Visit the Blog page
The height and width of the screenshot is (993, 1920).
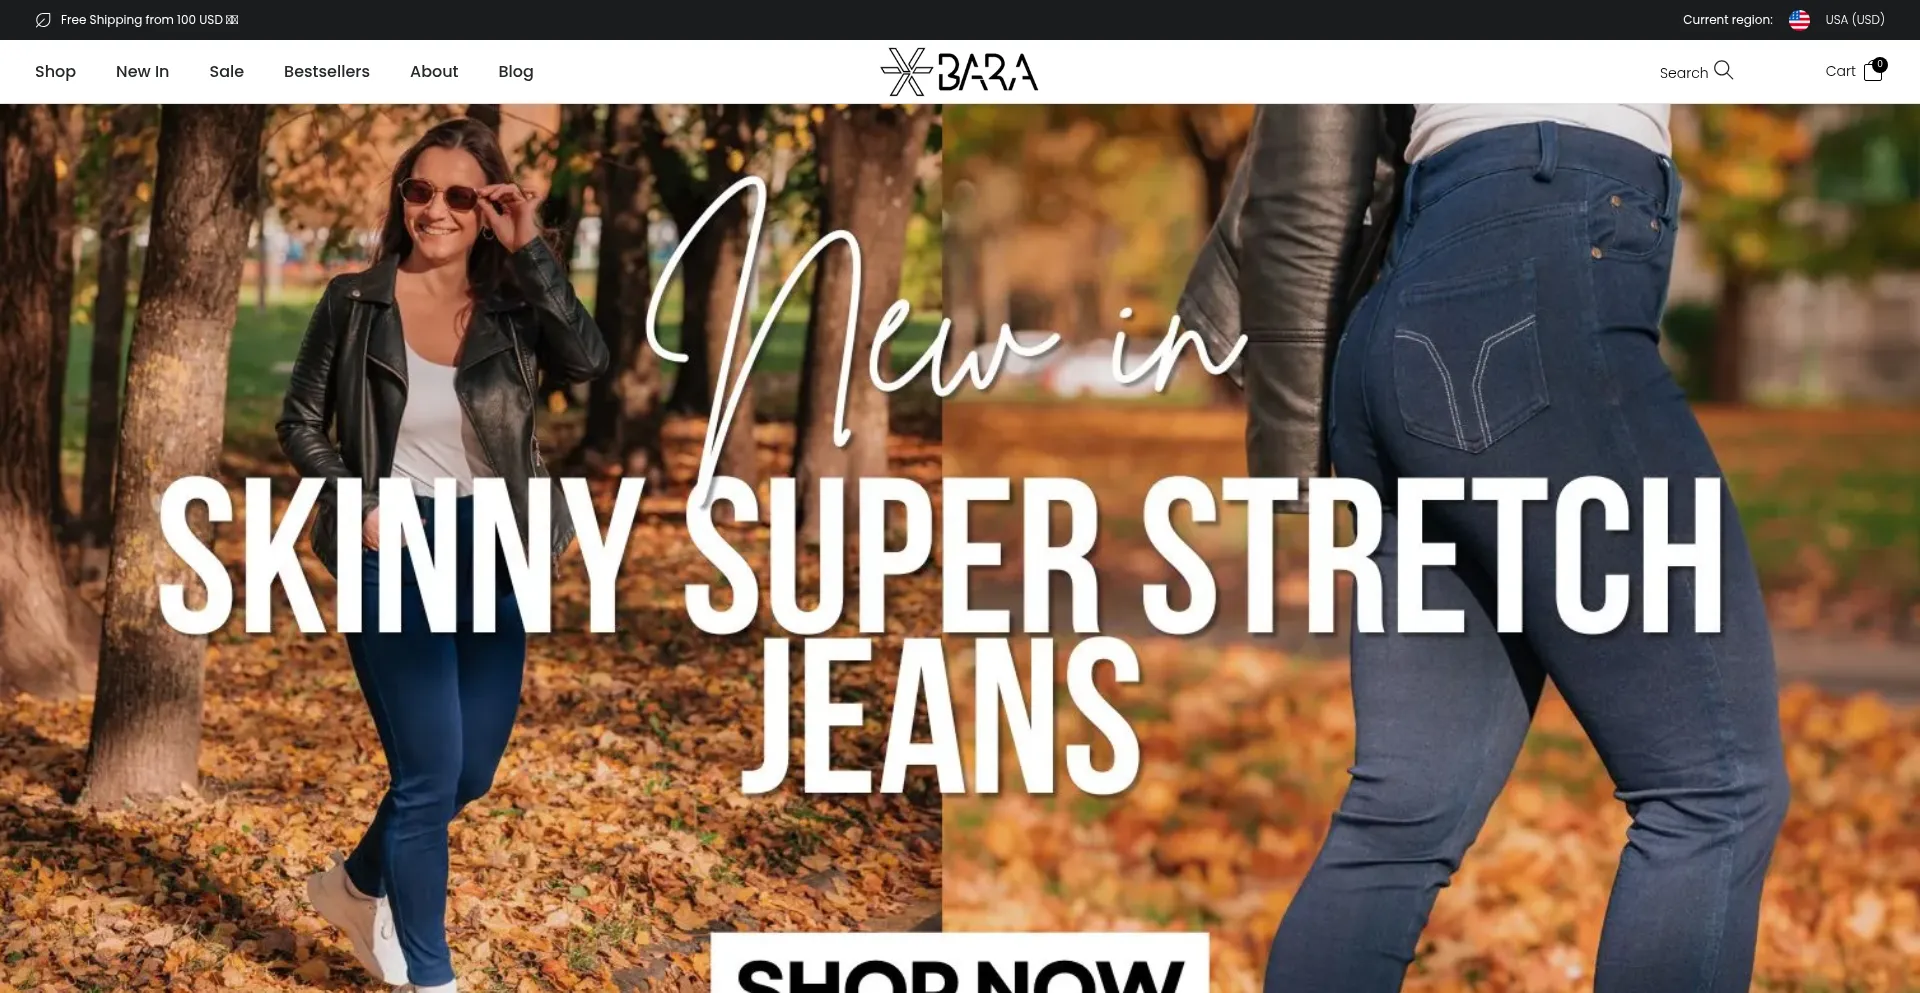(x=516, y=72)
